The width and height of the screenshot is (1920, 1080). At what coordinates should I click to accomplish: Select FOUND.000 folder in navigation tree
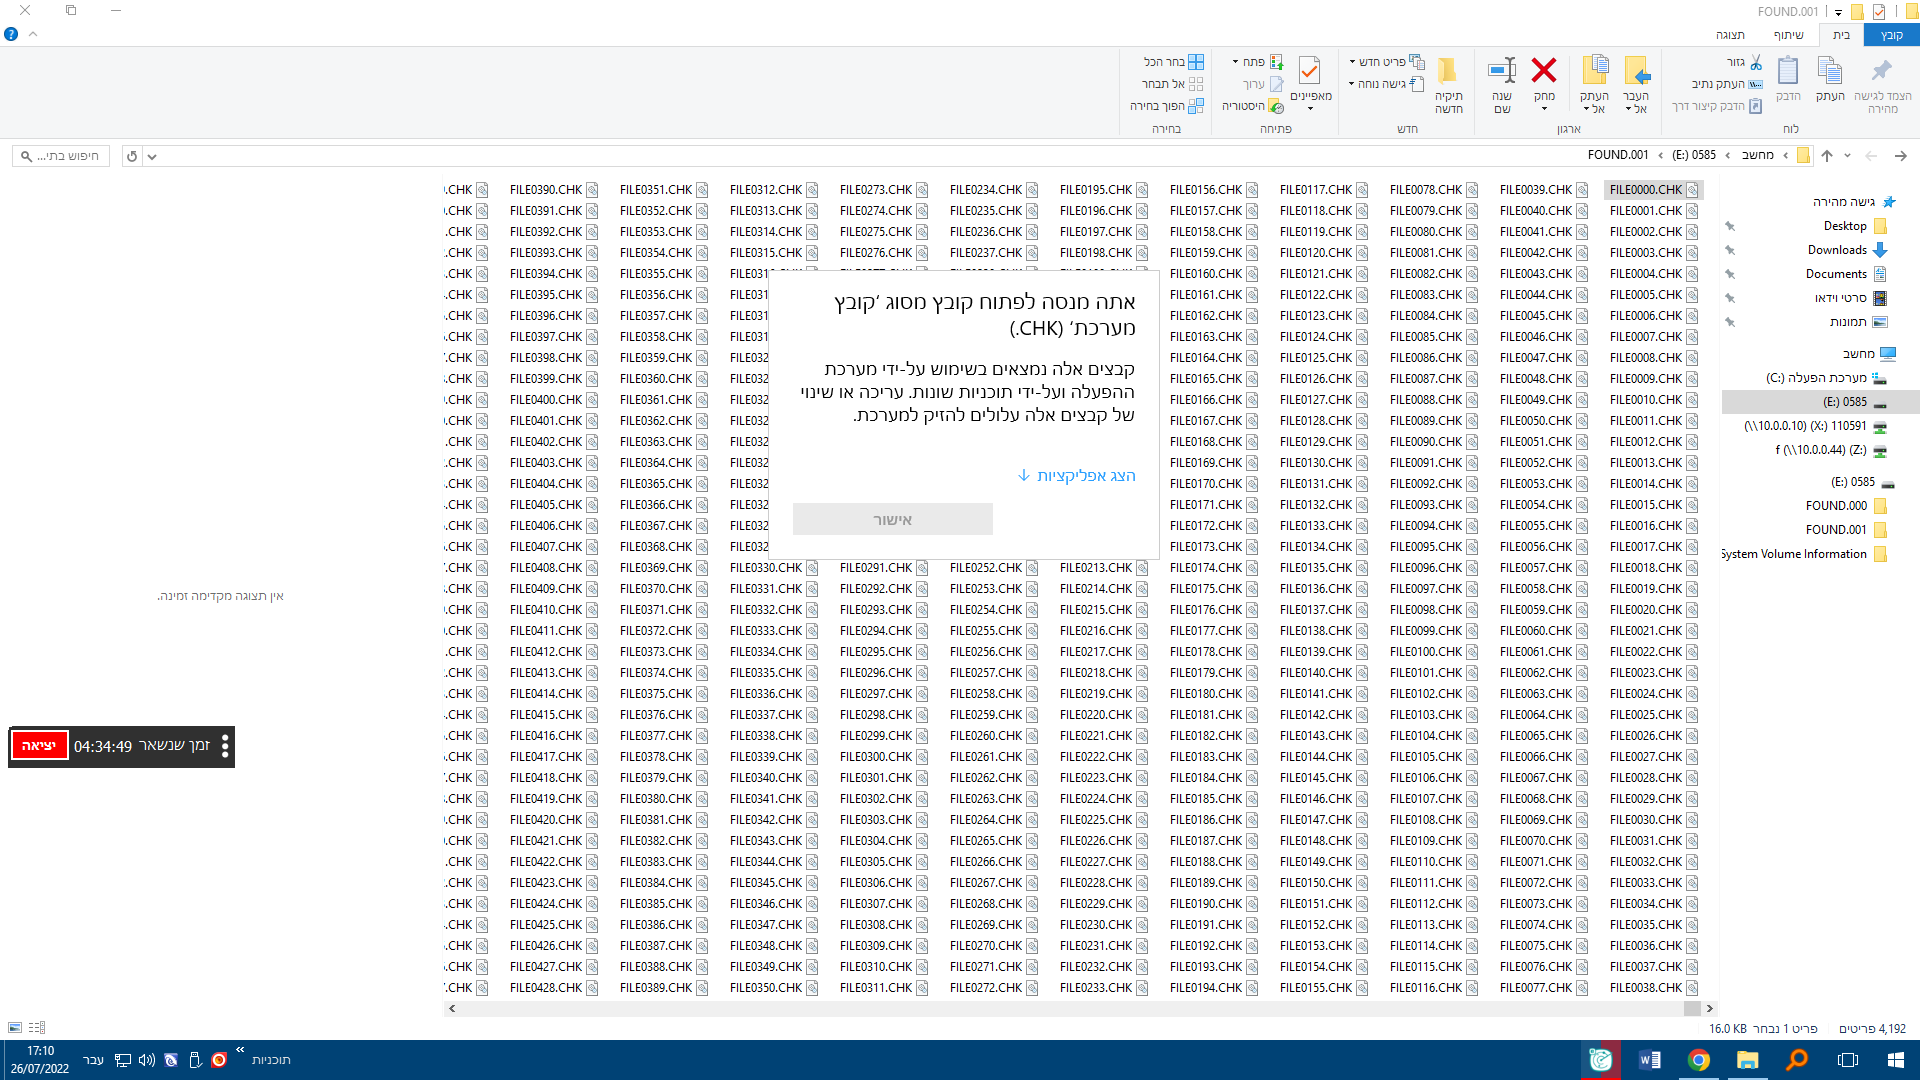[1836, 506]
